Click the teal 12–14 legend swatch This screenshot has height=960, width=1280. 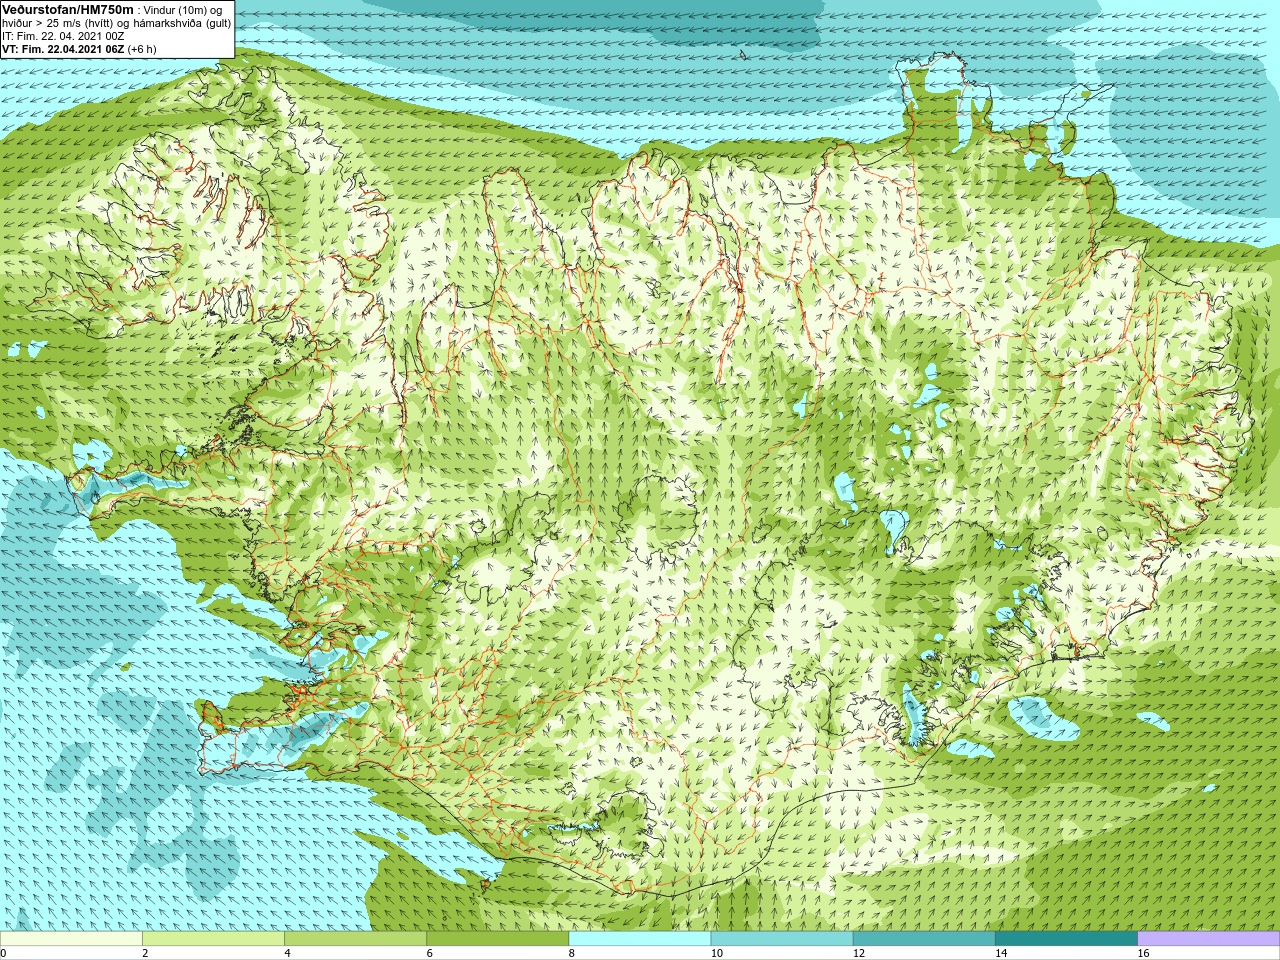point(924,939)
